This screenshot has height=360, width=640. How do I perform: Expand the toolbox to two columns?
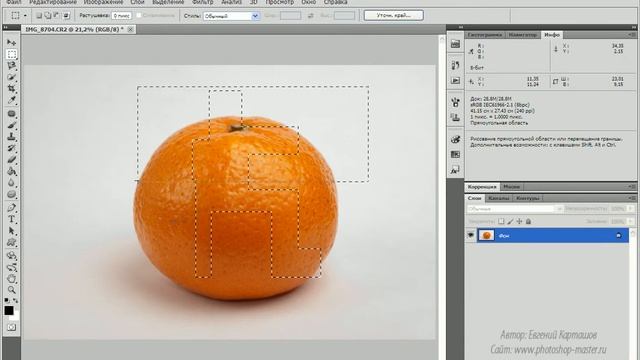click(x=6, y=27)
